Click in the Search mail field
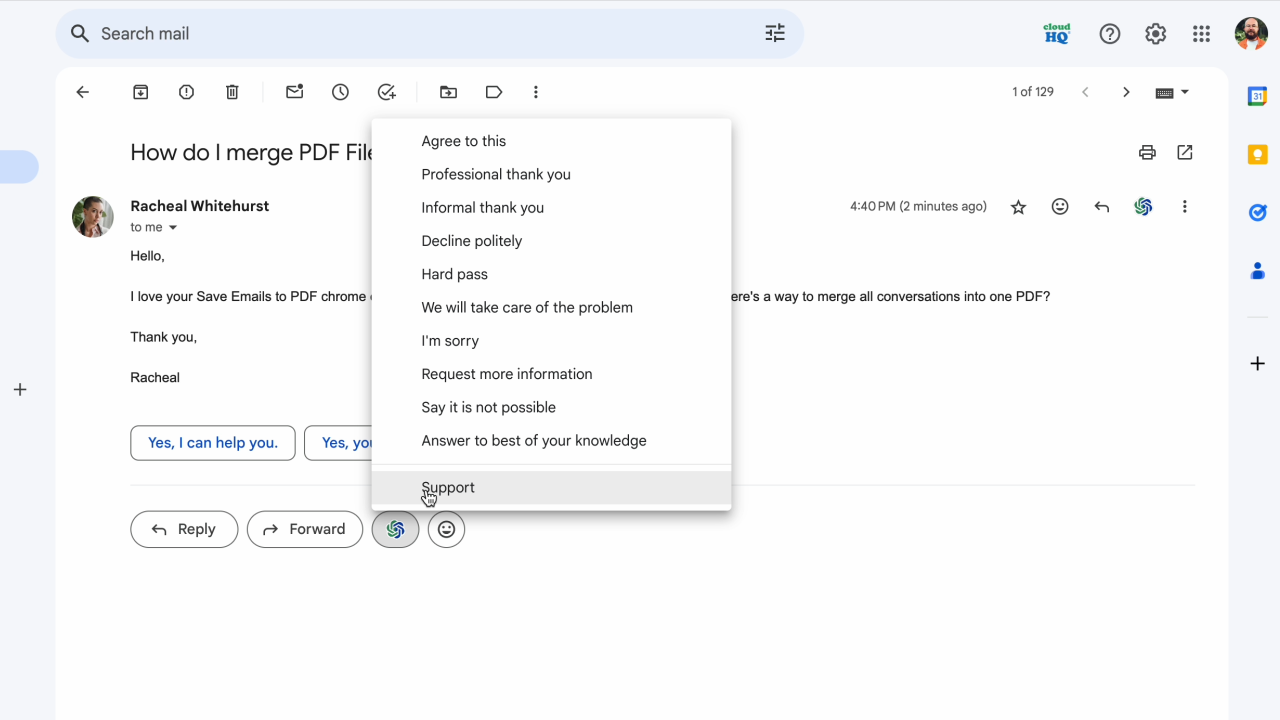The image size is (1280, 720). [300, 33]
